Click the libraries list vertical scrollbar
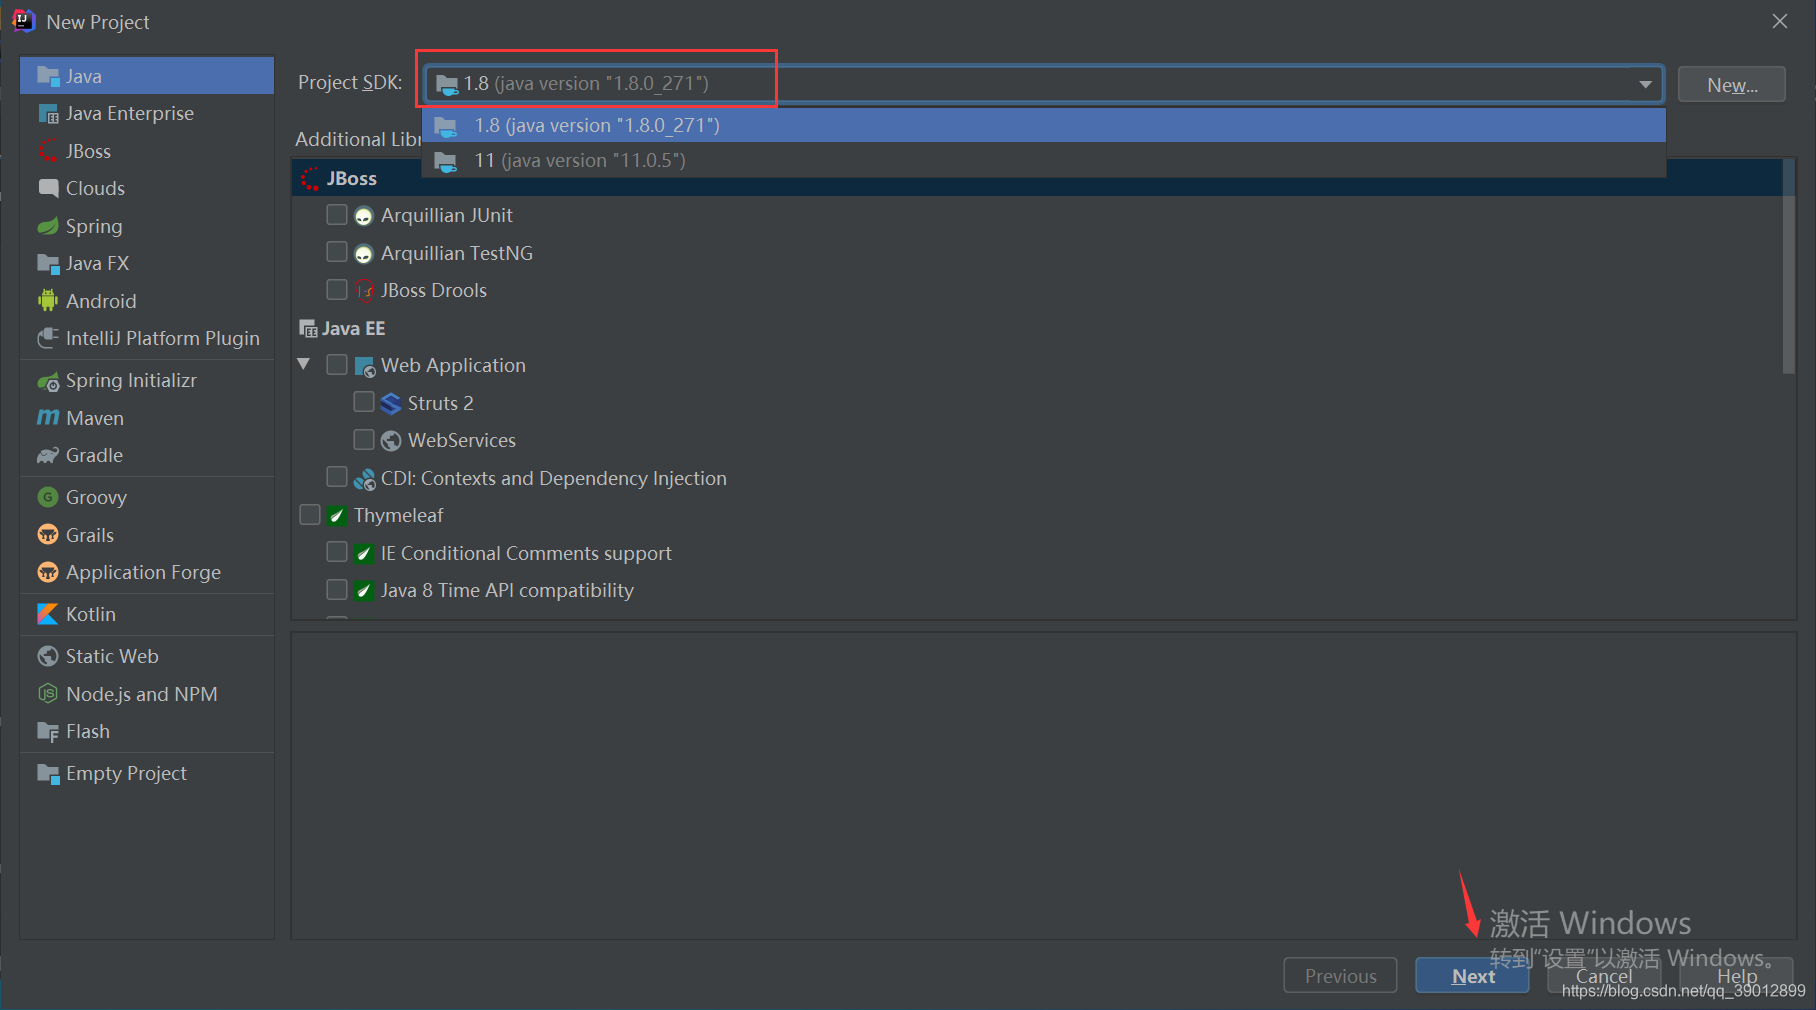The image size is (1816, 1010). (1789, 267)
